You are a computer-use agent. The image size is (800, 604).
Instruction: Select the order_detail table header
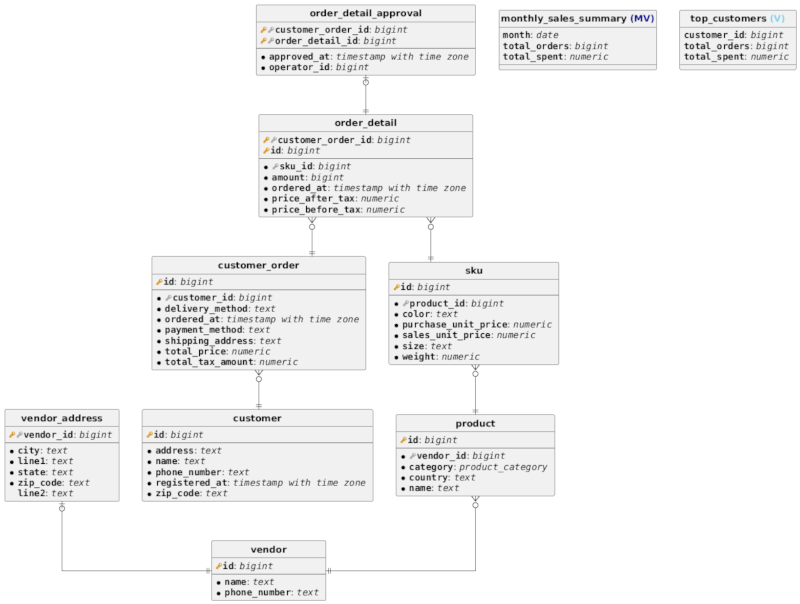tap(365, 122)
